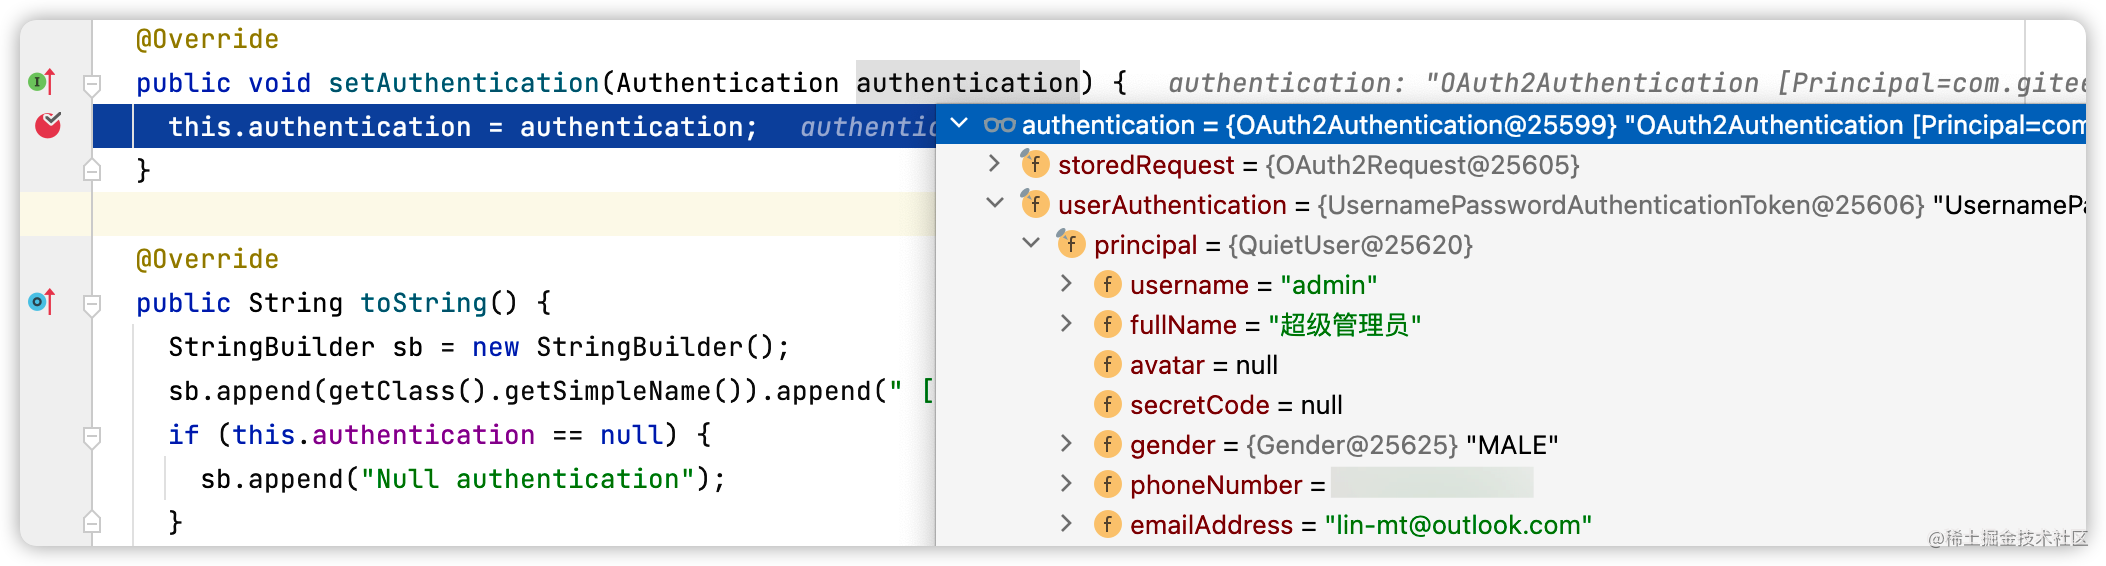Collapse the userAuthentication node
2106x566 pixels.
pyautogui.click(x=995, y=203)
